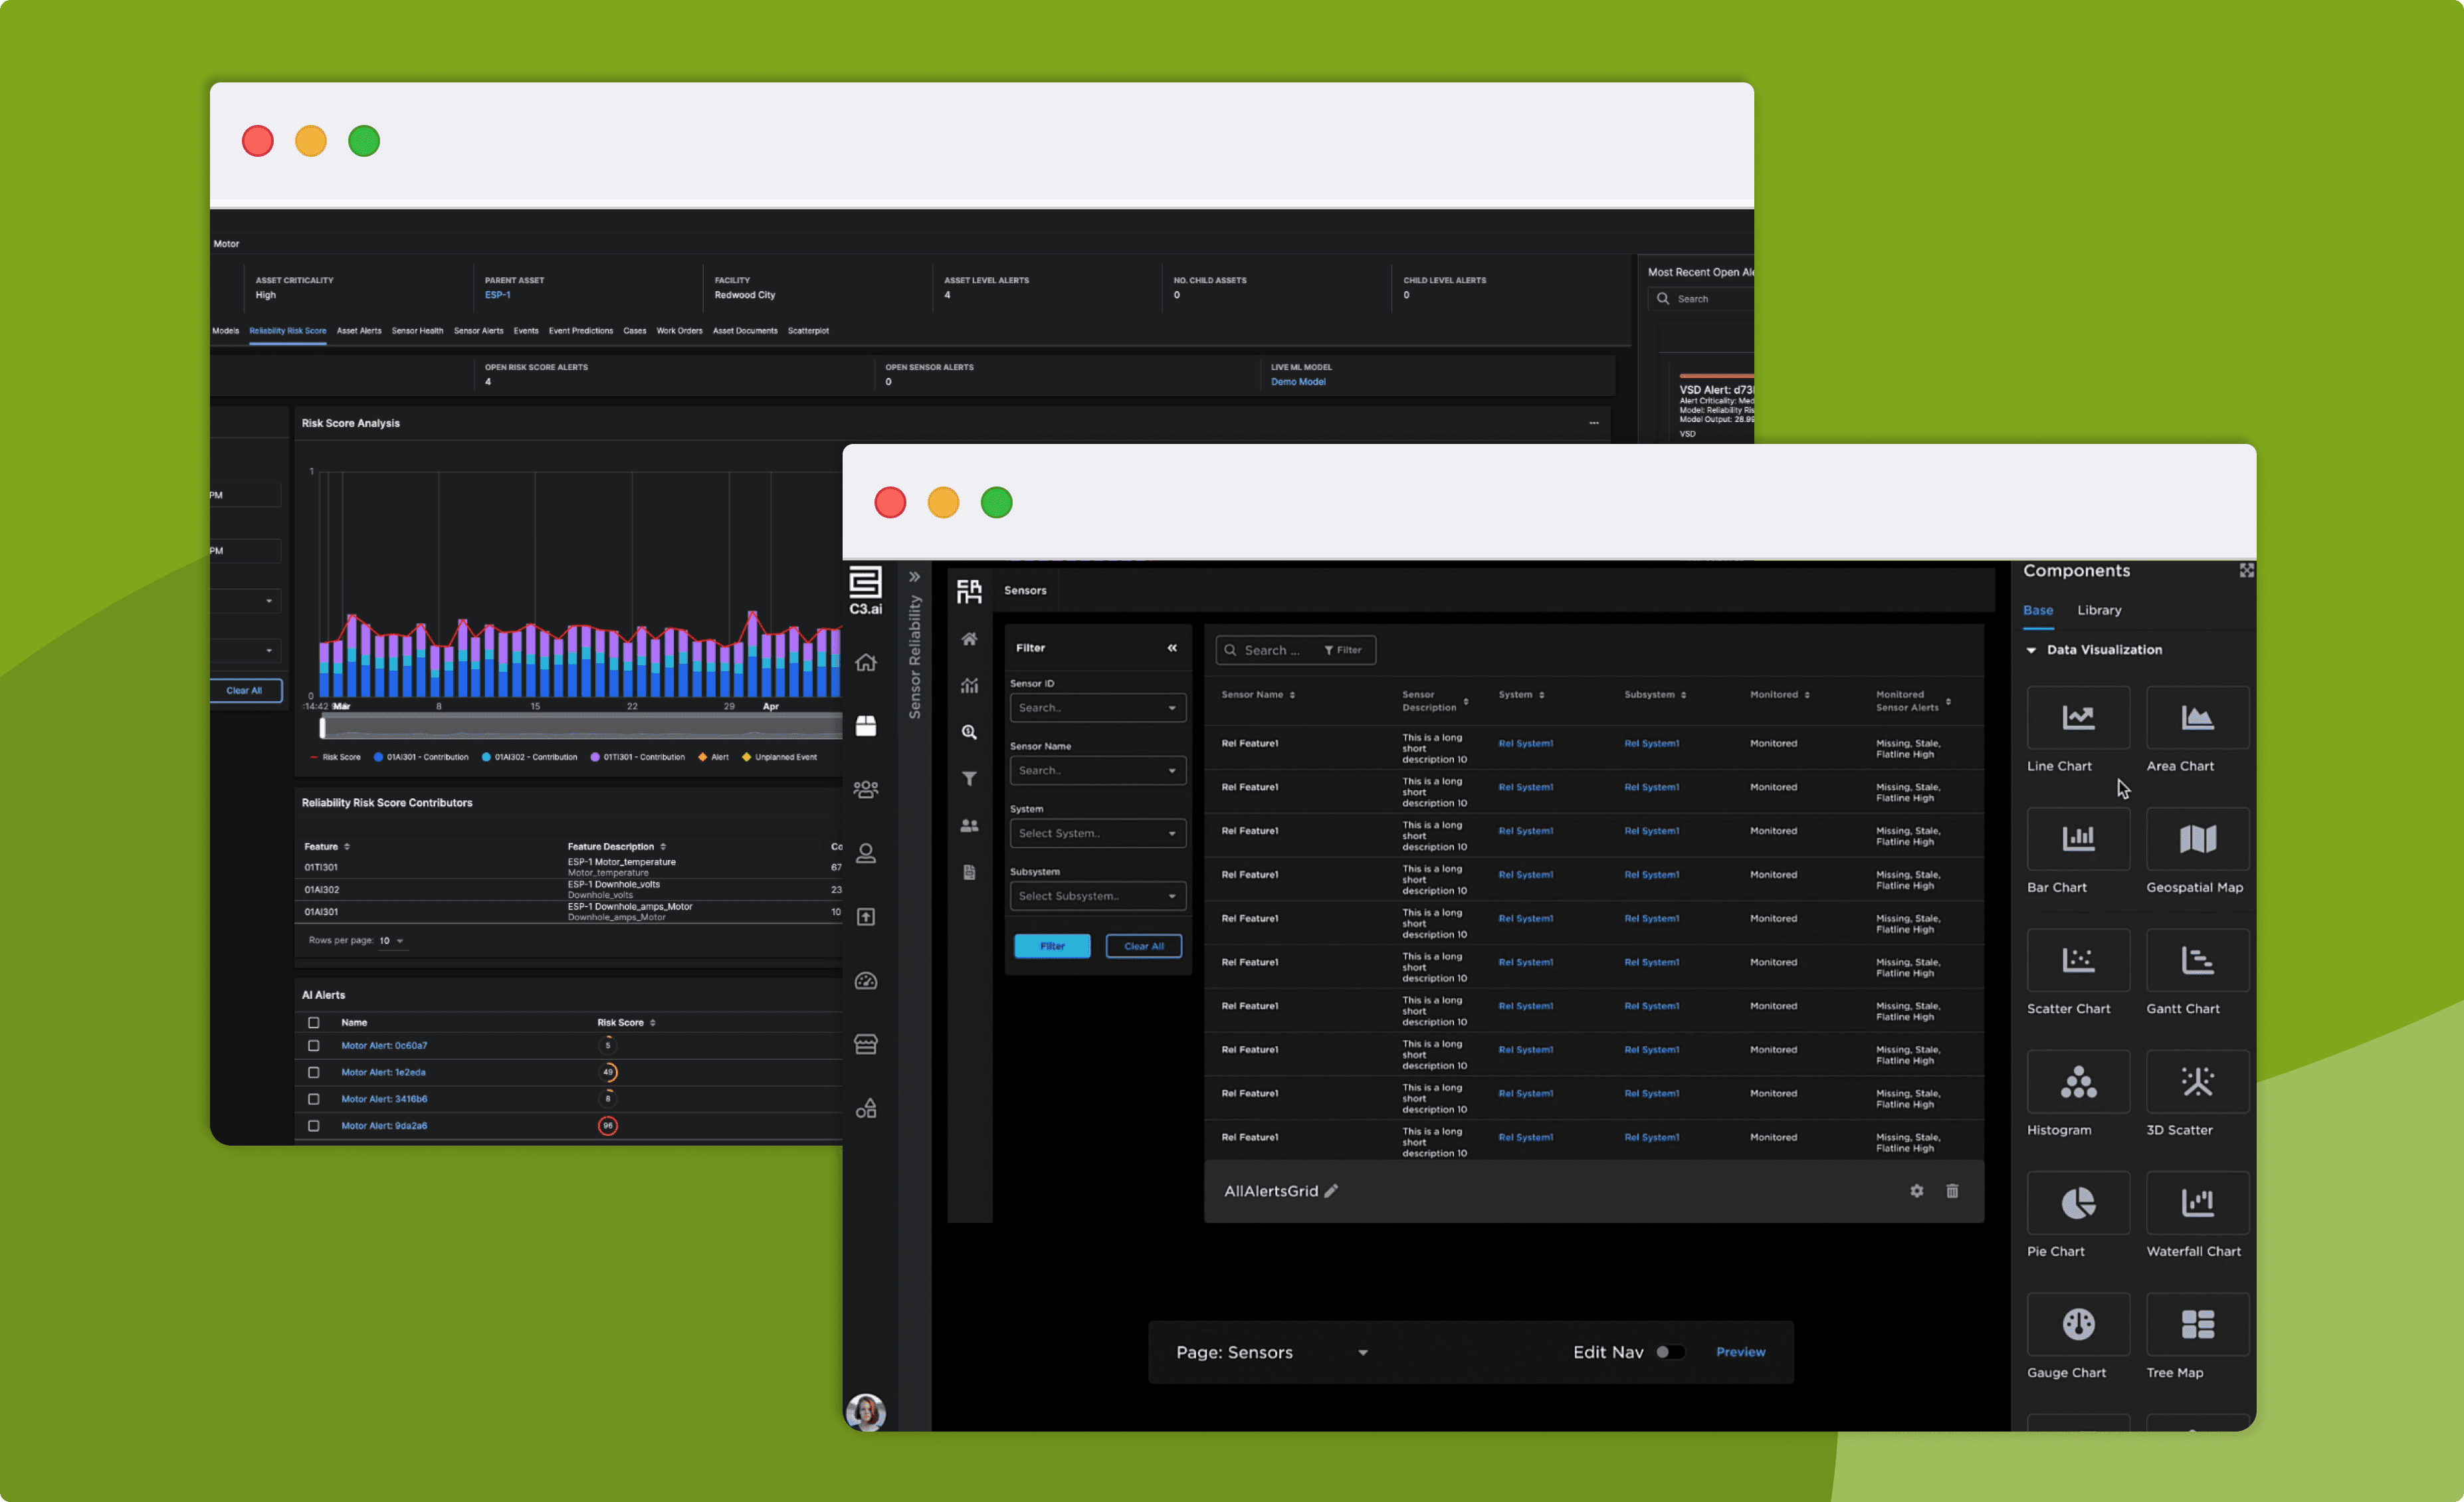The width and height of the screenshot is (2464, 1502).
Task: Click the C3.ai logo
Action: 865,590
